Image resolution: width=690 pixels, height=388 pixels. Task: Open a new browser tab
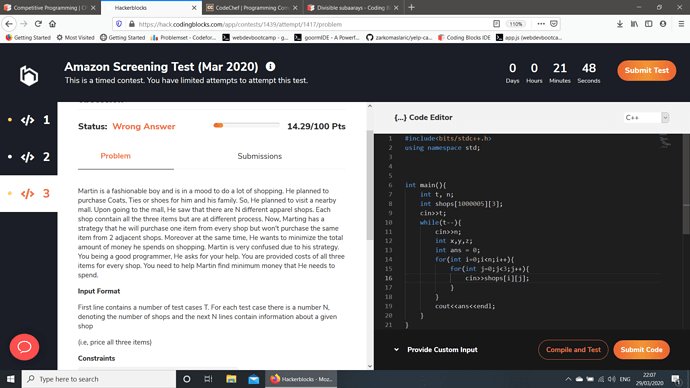pos(411,7)
